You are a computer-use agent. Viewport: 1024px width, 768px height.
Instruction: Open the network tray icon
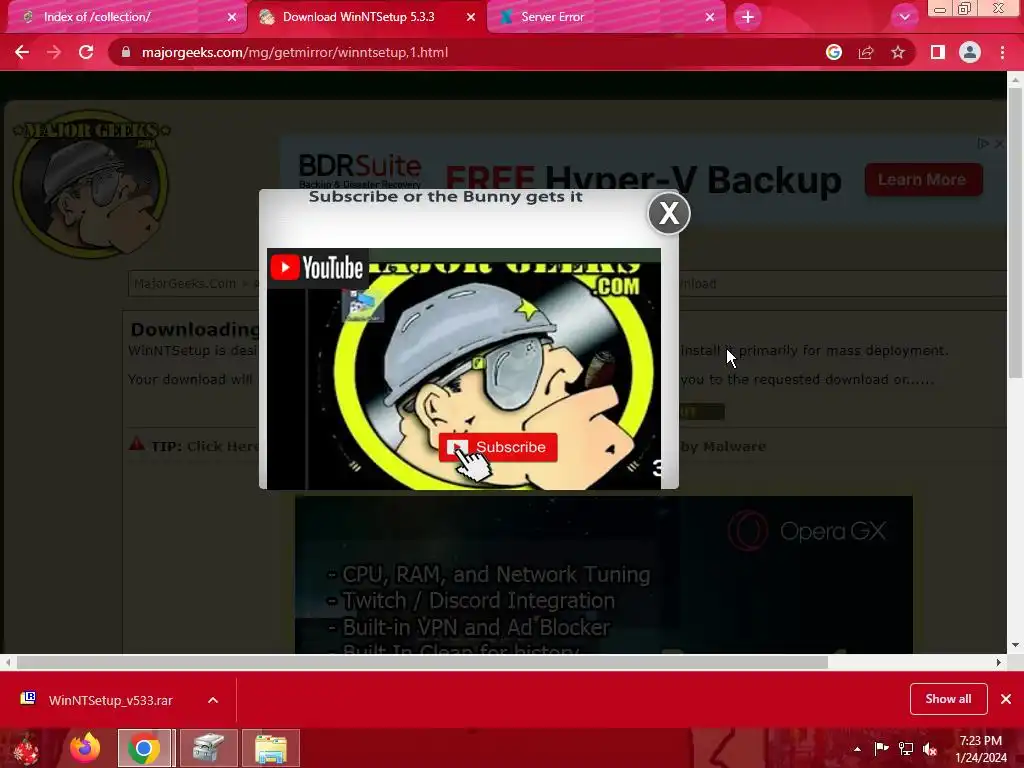906,748
